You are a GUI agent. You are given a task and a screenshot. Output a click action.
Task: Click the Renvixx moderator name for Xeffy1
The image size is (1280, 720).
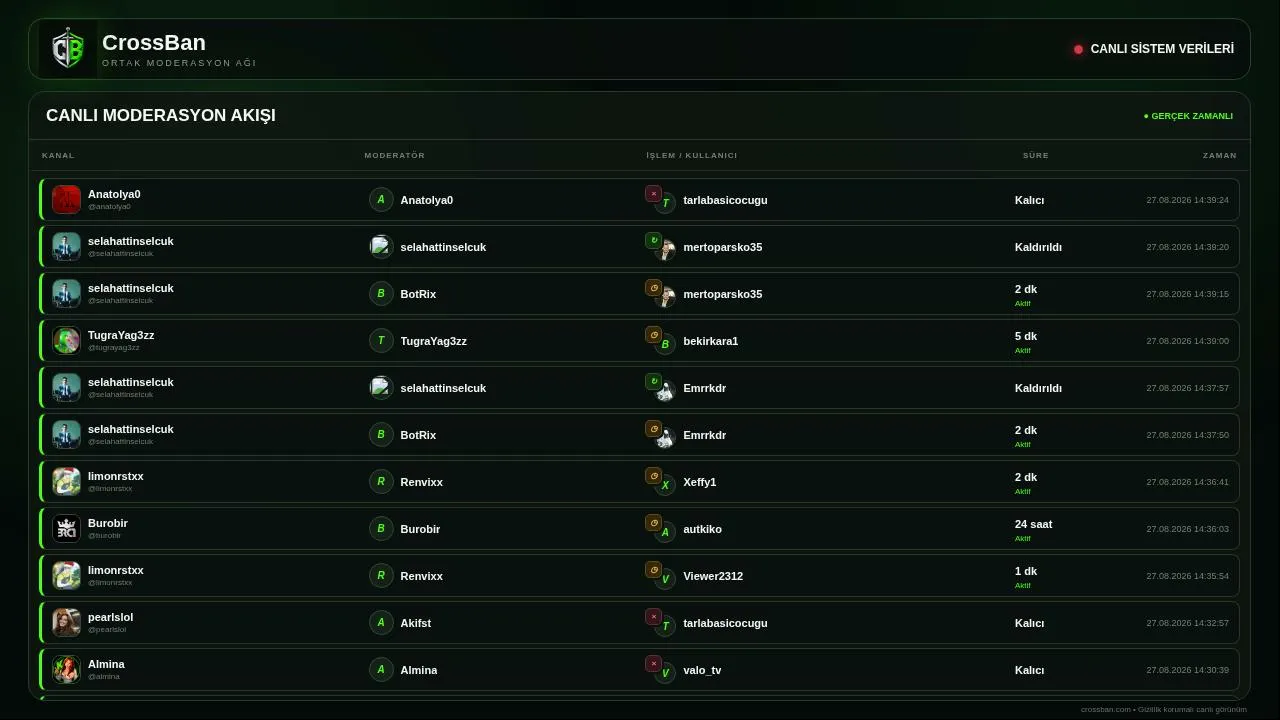click(421, 482)
